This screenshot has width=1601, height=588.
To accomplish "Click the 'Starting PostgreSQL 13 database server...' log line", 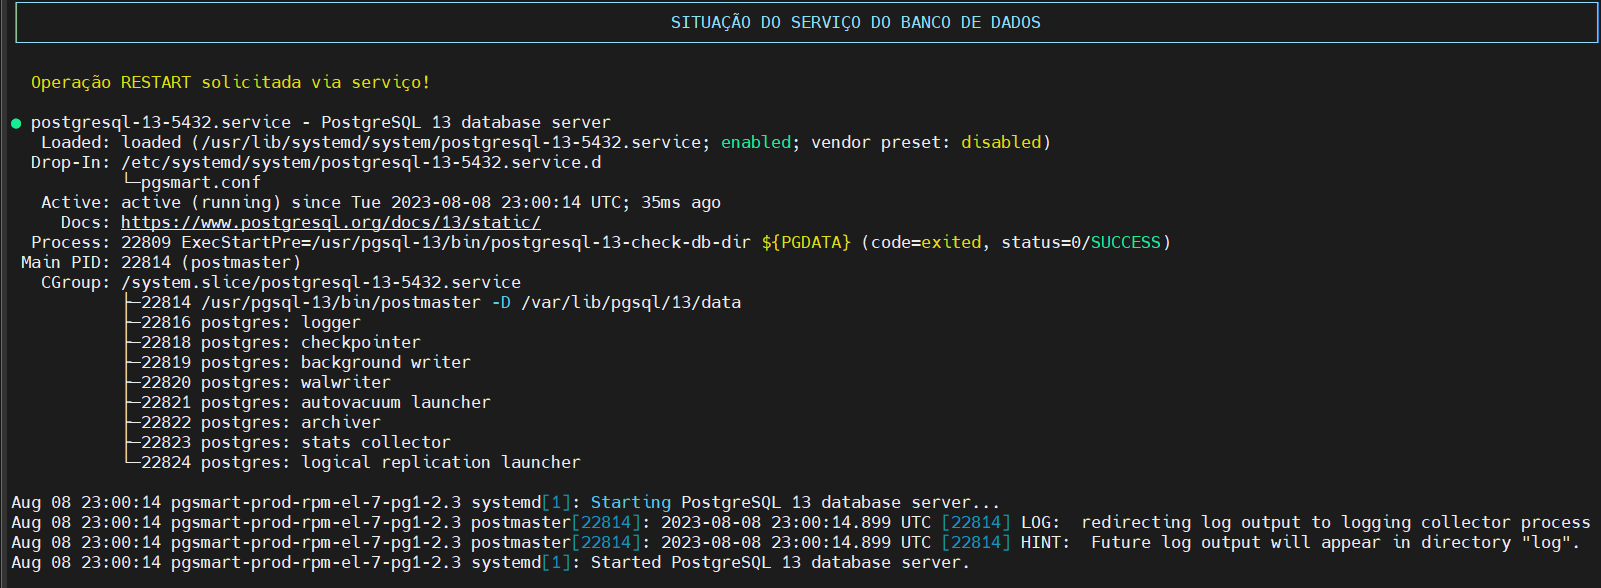I will coord(506,502).
